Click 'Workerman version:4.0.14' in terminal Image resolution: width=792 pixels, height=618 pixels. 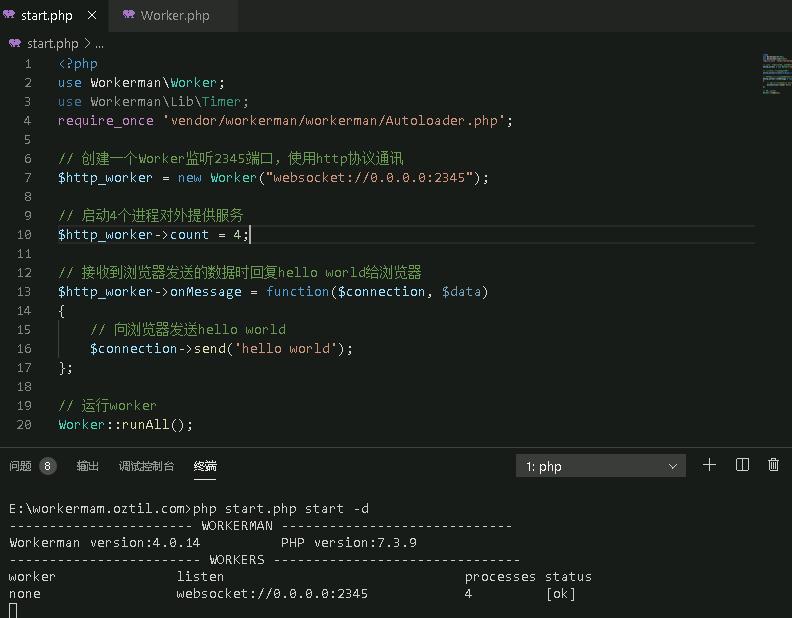tap(105, 543)
